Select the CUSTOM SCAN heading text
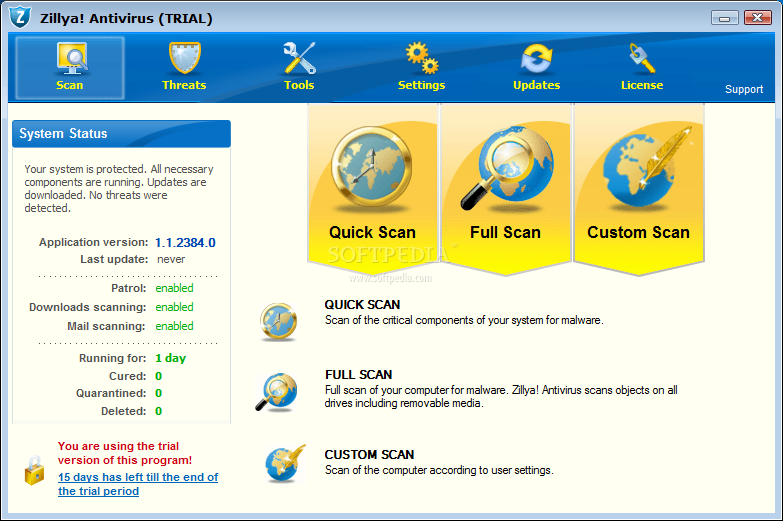Viewport: 783px width, 521px height. (370, 455)
